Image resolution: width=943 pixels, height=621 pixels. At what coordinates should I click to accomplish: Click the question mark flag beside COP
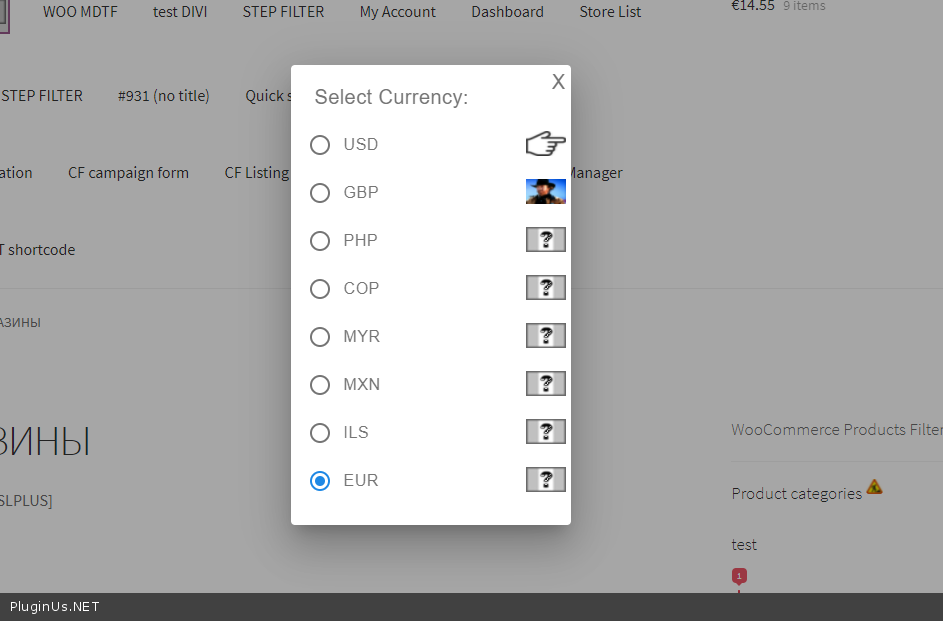pos(545,288)
